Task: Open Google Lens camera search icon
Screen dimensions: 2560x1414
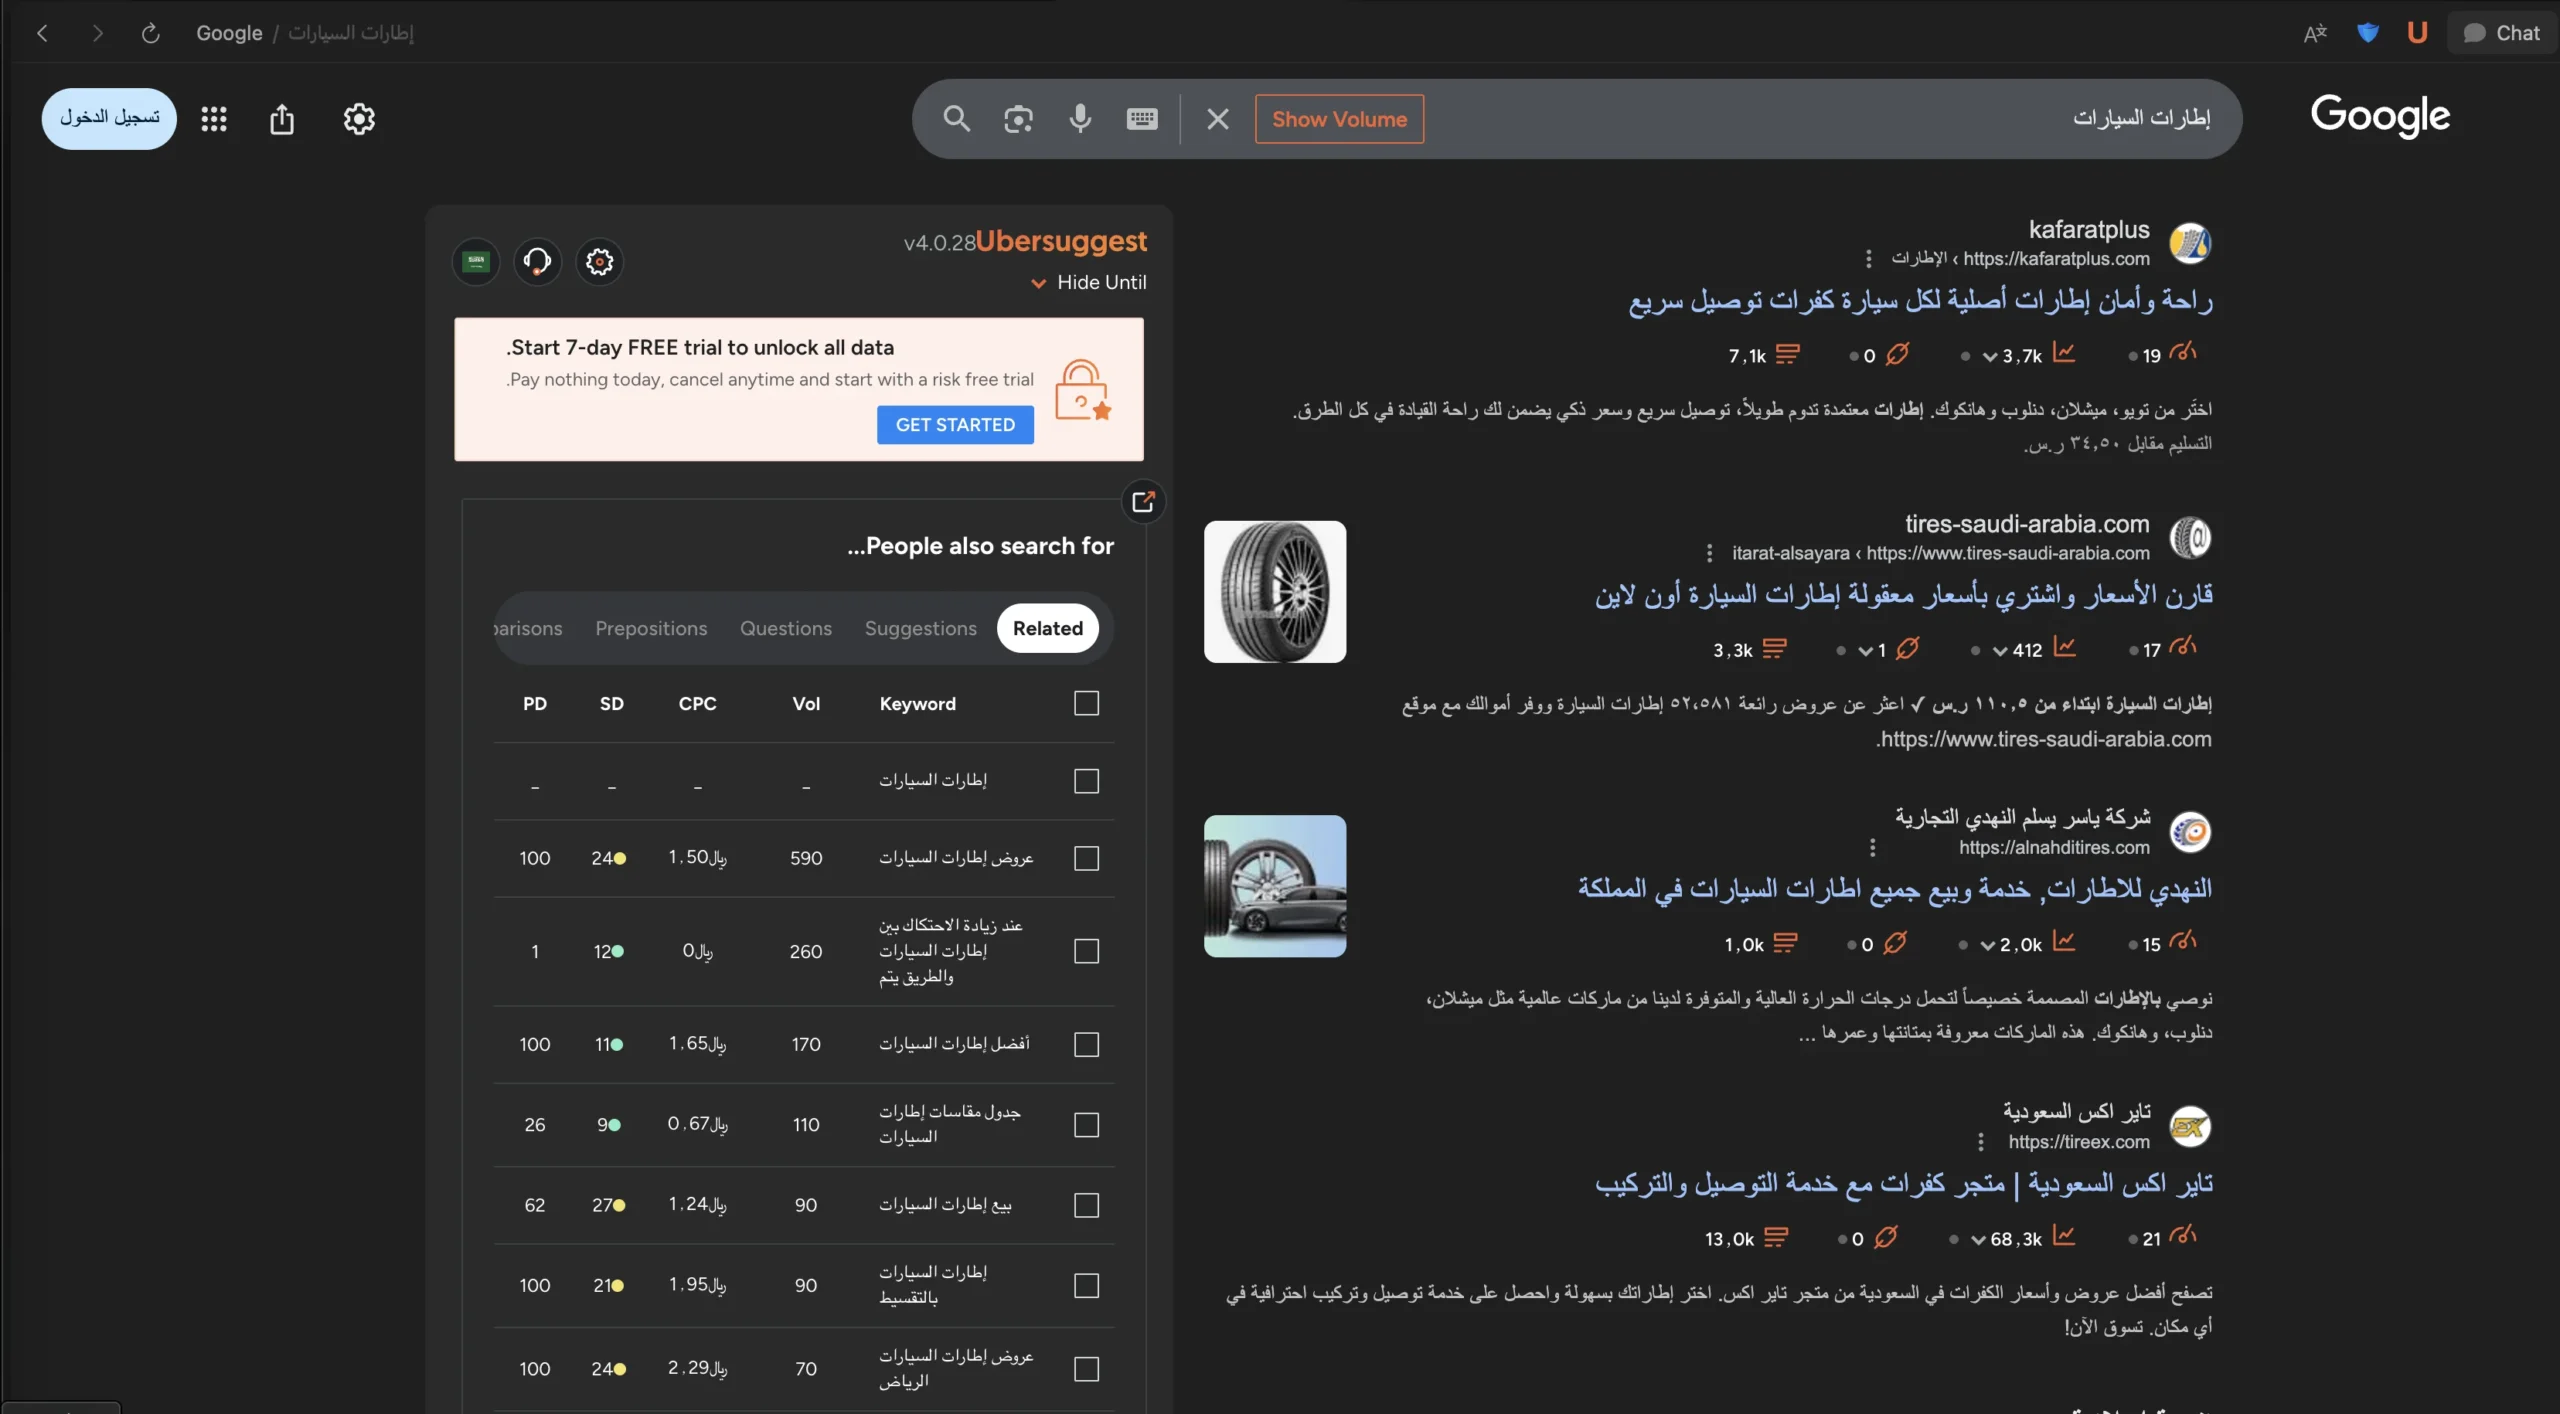Action: coord(1017,118)
